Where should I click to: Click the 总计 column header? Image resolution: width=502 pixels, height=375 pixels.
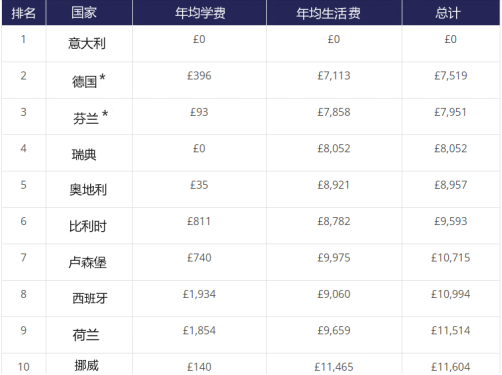click(x=448, y=13)
